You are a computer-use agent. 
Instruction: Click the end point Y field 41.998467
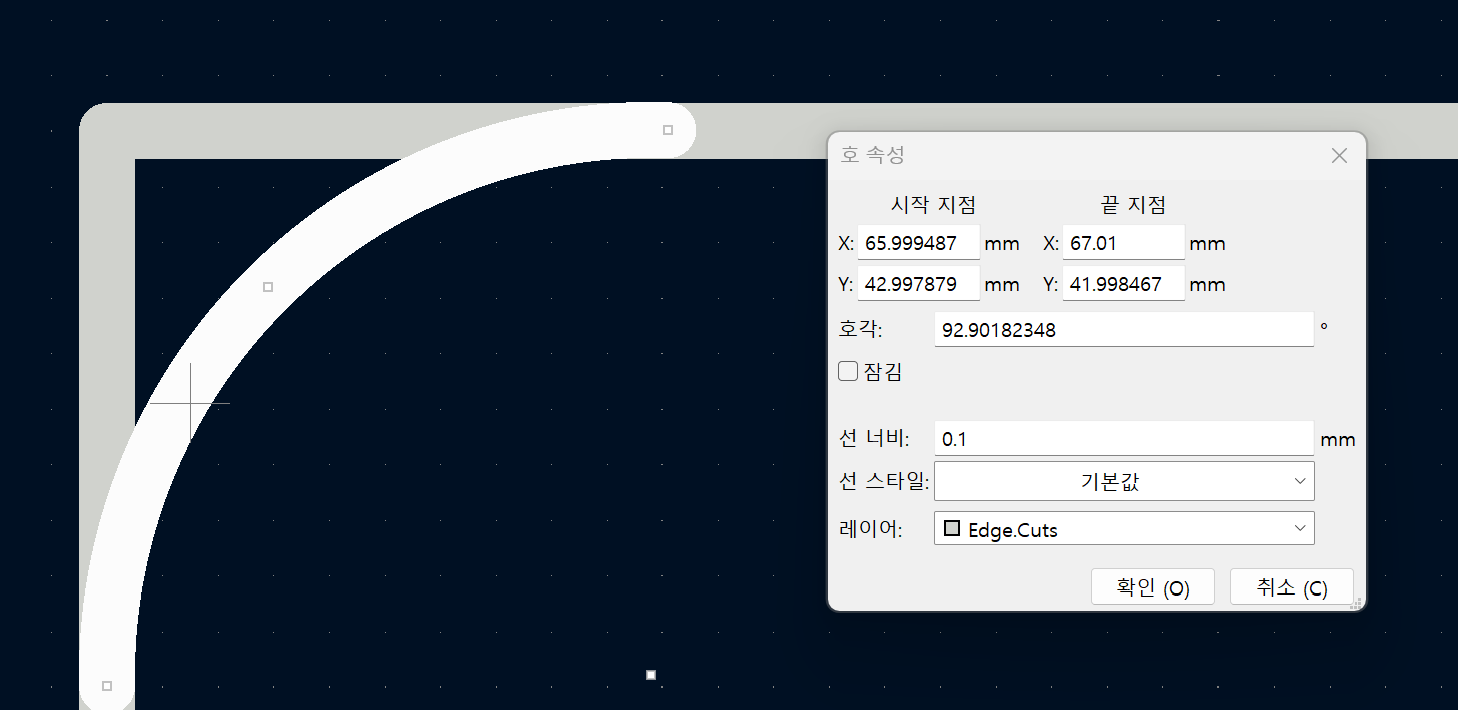[1124, 284]
